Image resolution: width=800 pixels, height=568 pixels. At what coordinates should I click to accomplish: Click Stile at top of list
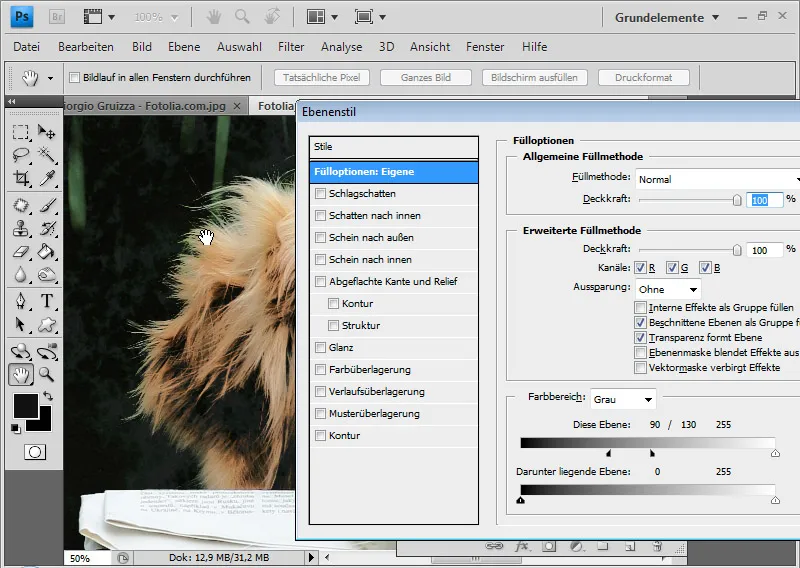coord(394,147)
